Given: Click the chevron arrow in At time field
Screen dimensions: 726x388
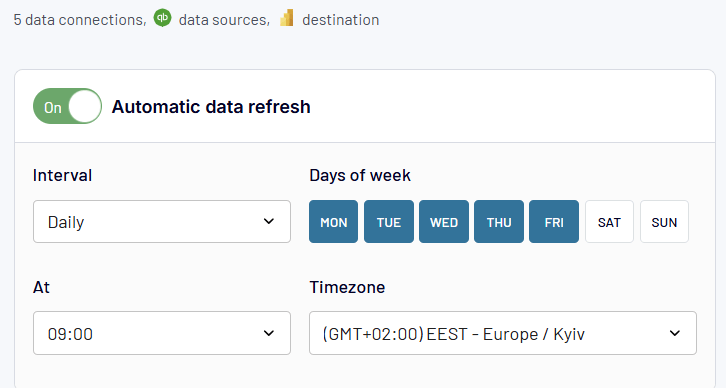Looking at the screenshot, I should (269, 333).
